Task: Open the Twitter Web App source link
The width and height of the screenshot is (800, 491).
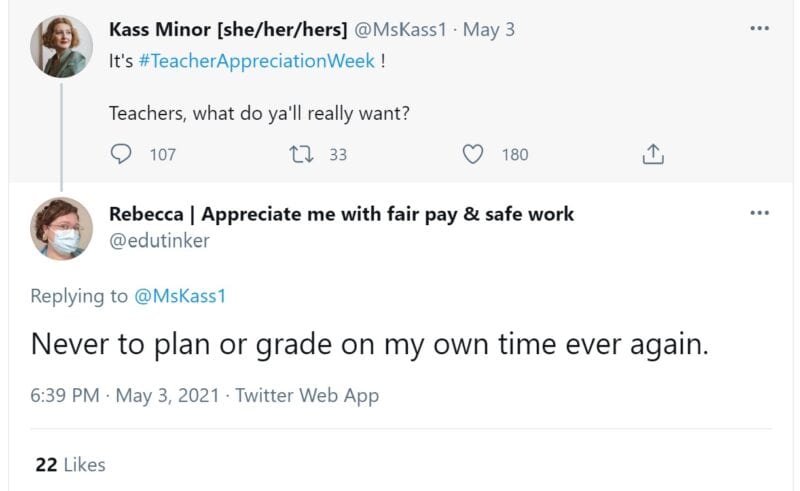Action: (307, 396)
